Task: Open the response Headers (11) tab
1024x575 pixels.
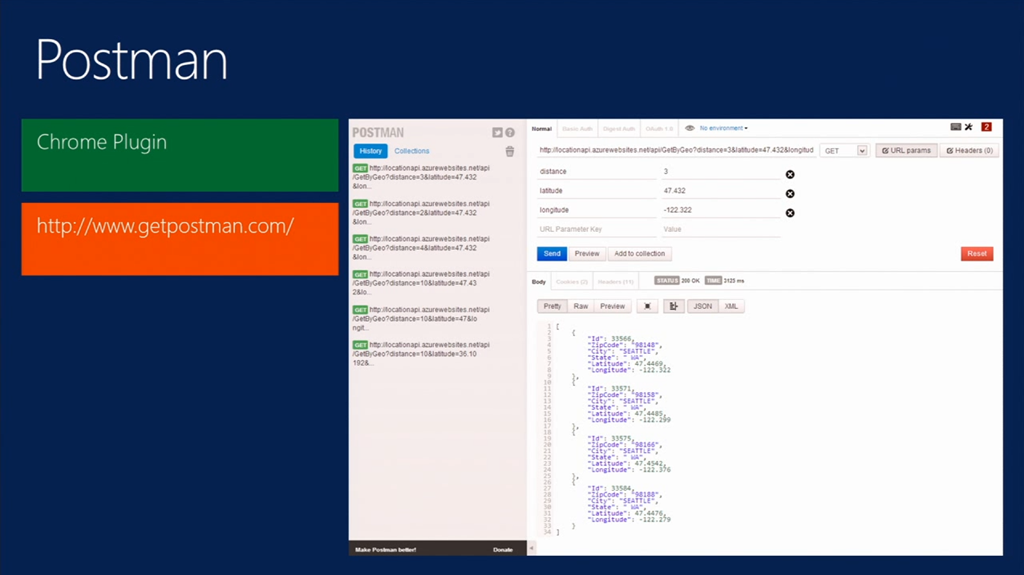Action: [x=615, y=282]
